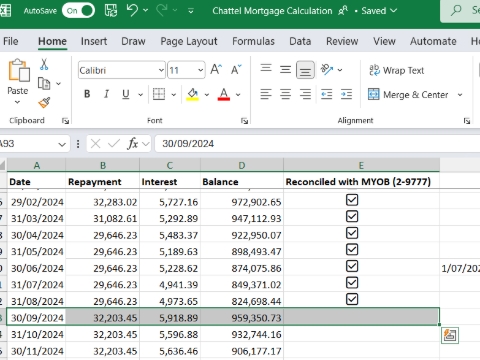Viewport: 480px width, 360px height.
Task: Select the Format Painter brush
Action: (x=44, y=103)
